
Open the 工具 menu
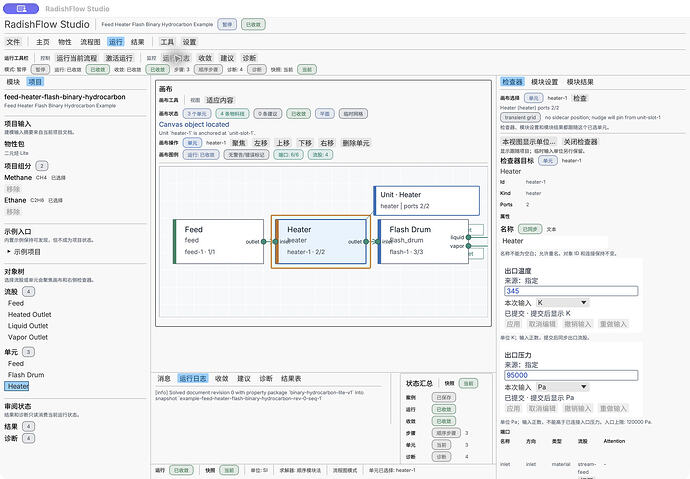coord(167,42)
